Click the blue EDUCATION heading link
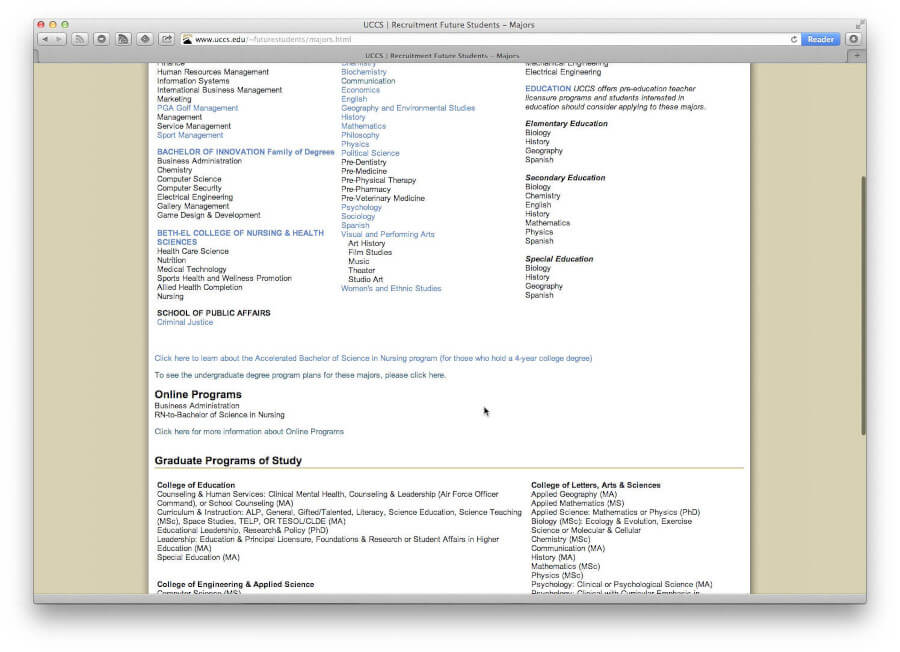 548,88
